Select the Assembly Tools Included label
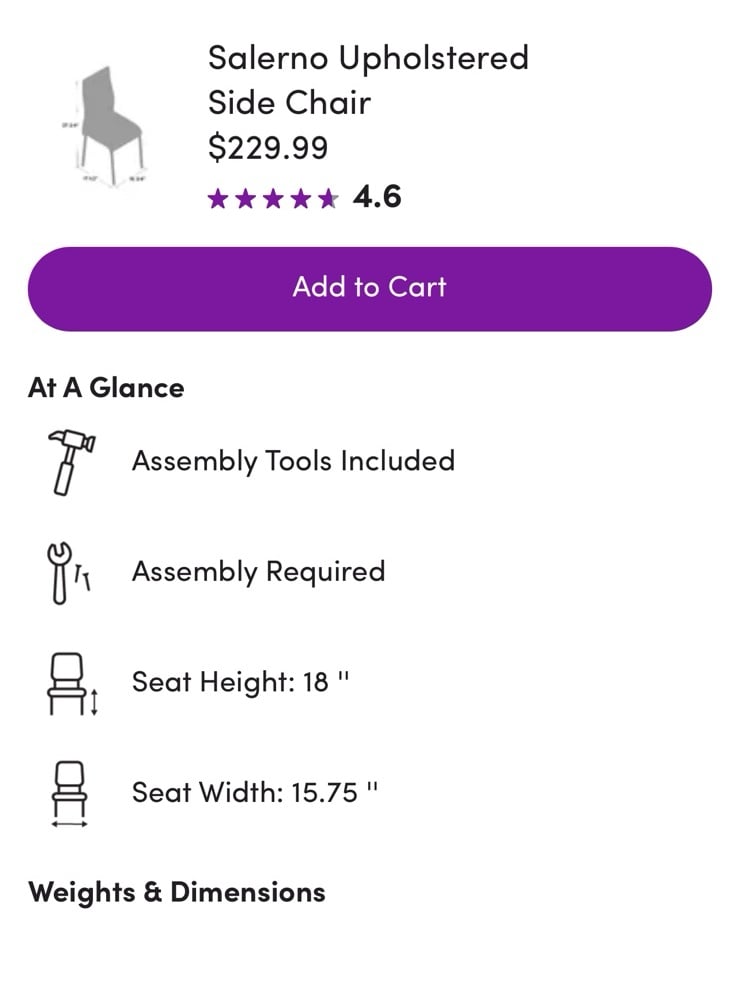740x990 pixels. pyautogui.click(x=294, y=462)
